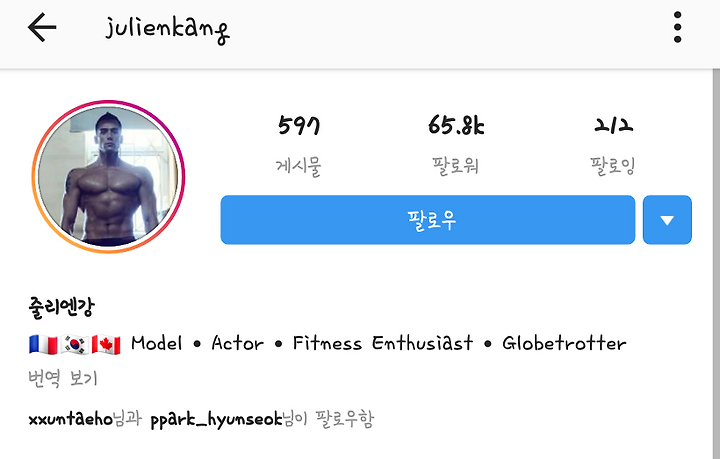720x459 pixels.
Task: Open the xxuntaeho follower link
Action: pos(70,419)
